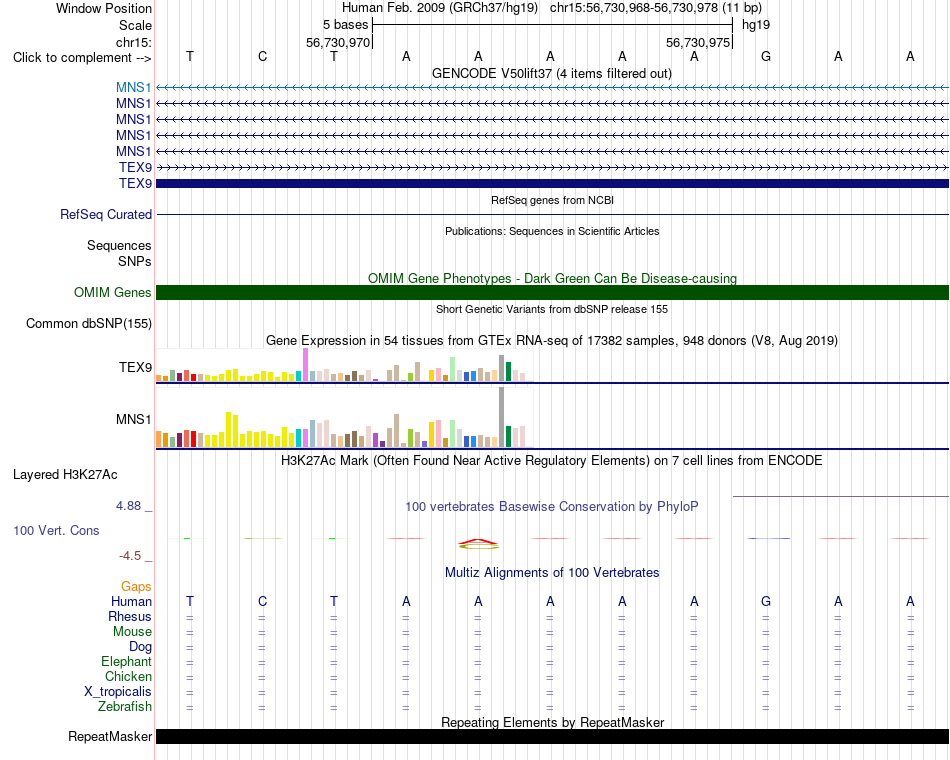The image size is (950, 760).
Task: Click the 56,730,975 ruler coordinate
Action: 697,42
